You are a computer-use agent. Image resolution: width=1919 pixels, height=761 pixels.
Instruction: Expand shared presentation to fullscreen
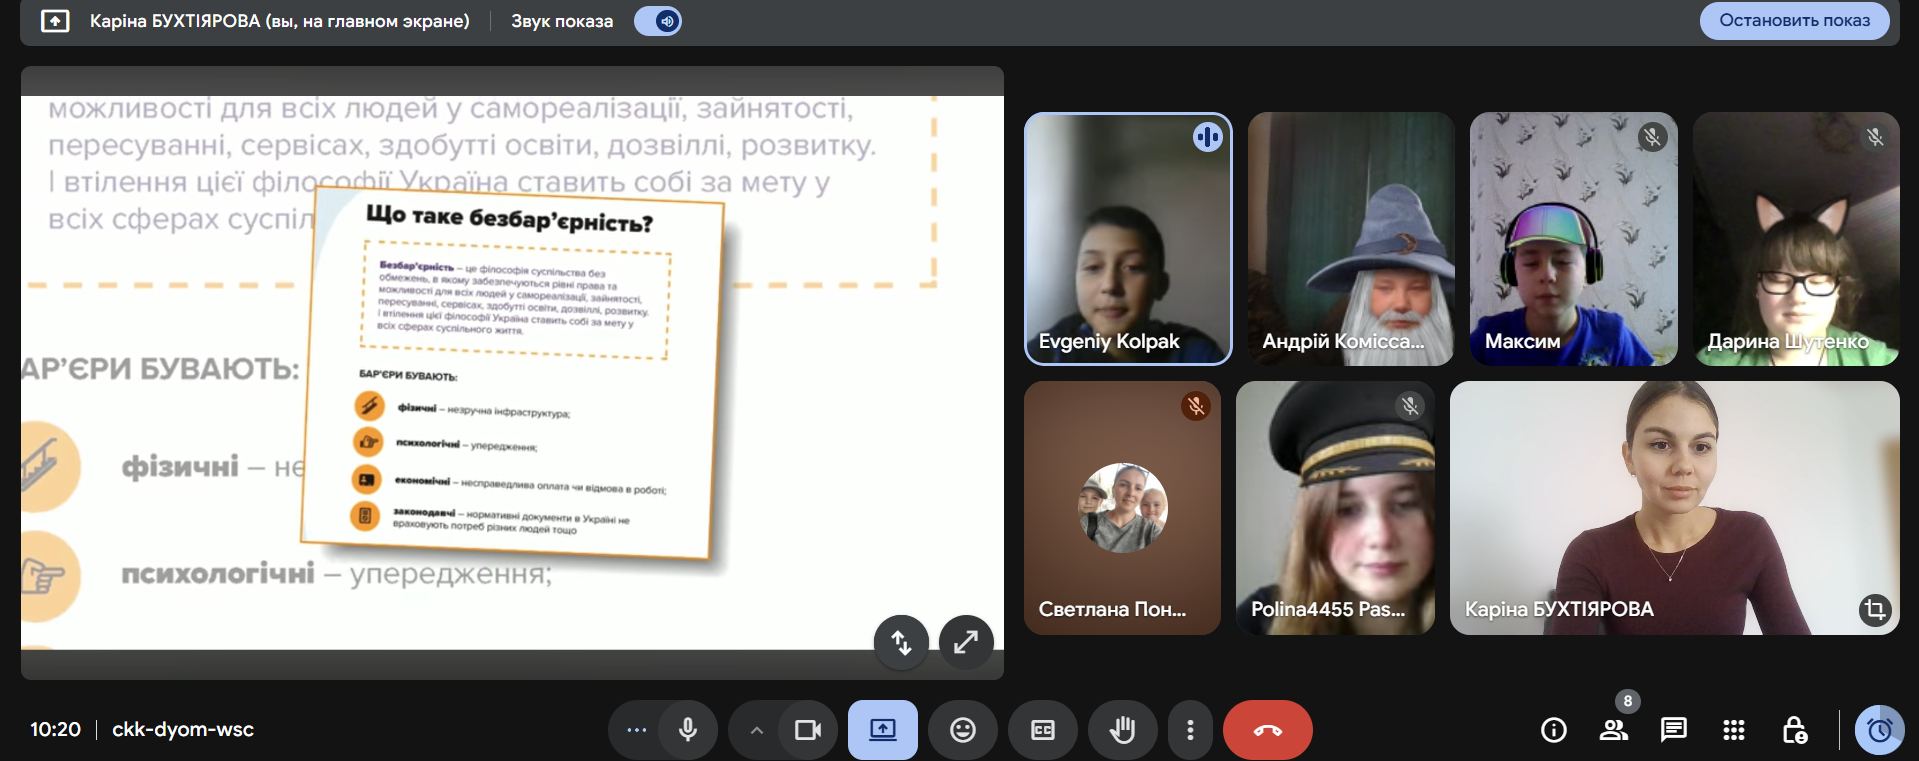click(x=965, y=642)
